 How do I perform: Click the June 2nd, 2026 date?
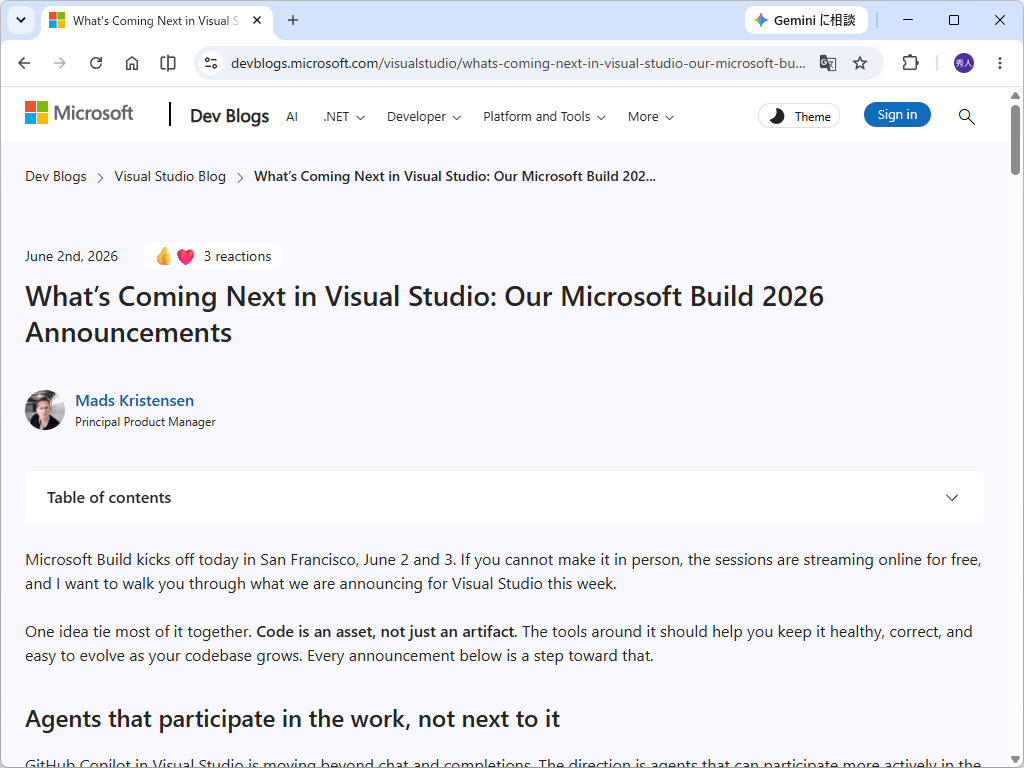coord(71,257)
